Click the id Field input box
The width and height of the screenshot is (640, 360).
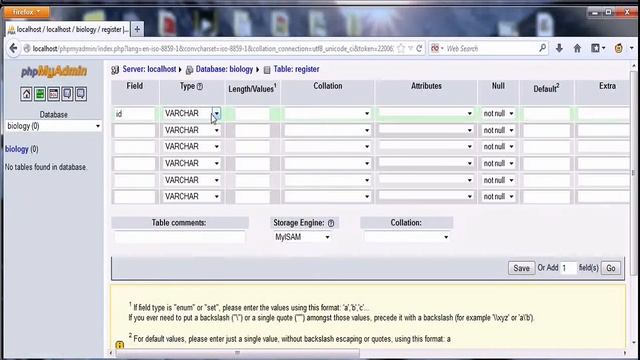tap(134, 113)
